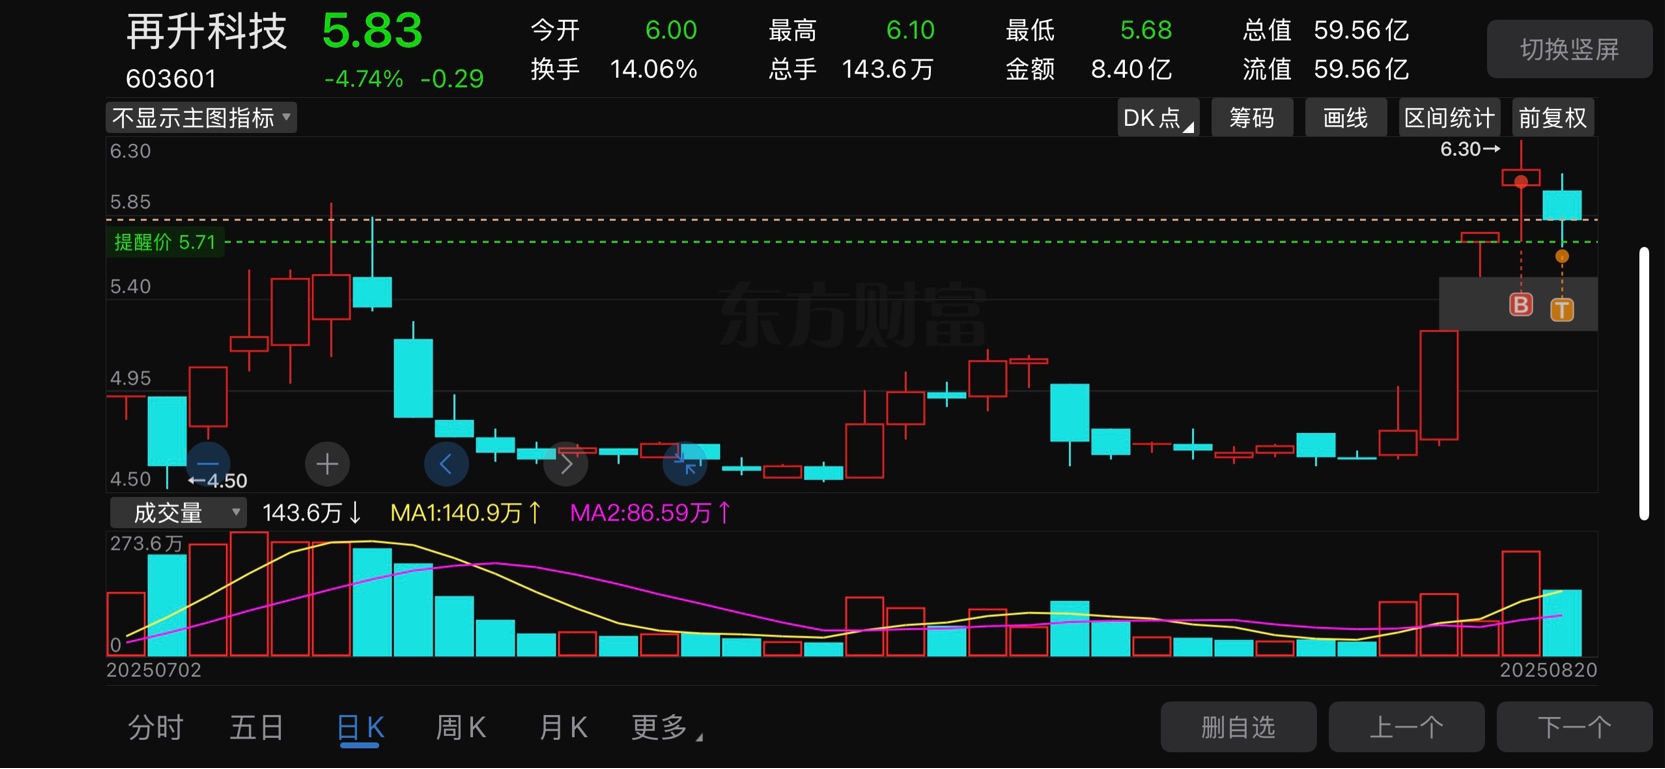Zoom out chart with minus icon
The width and height of the screenshot is (1665, 769).
[x=208, y=464]
